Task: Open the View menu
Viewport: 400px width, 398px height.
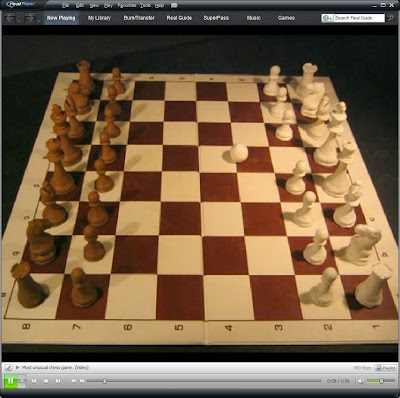Action: [x=94, y=6]
